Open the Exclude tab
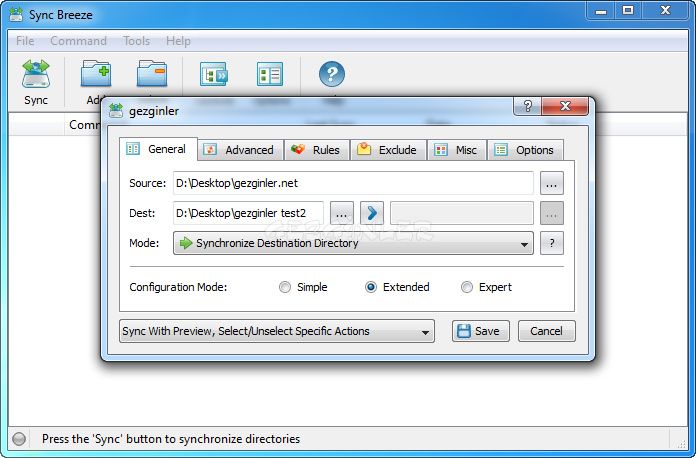This screenshot has width=696, height=458. pos(388,150)
